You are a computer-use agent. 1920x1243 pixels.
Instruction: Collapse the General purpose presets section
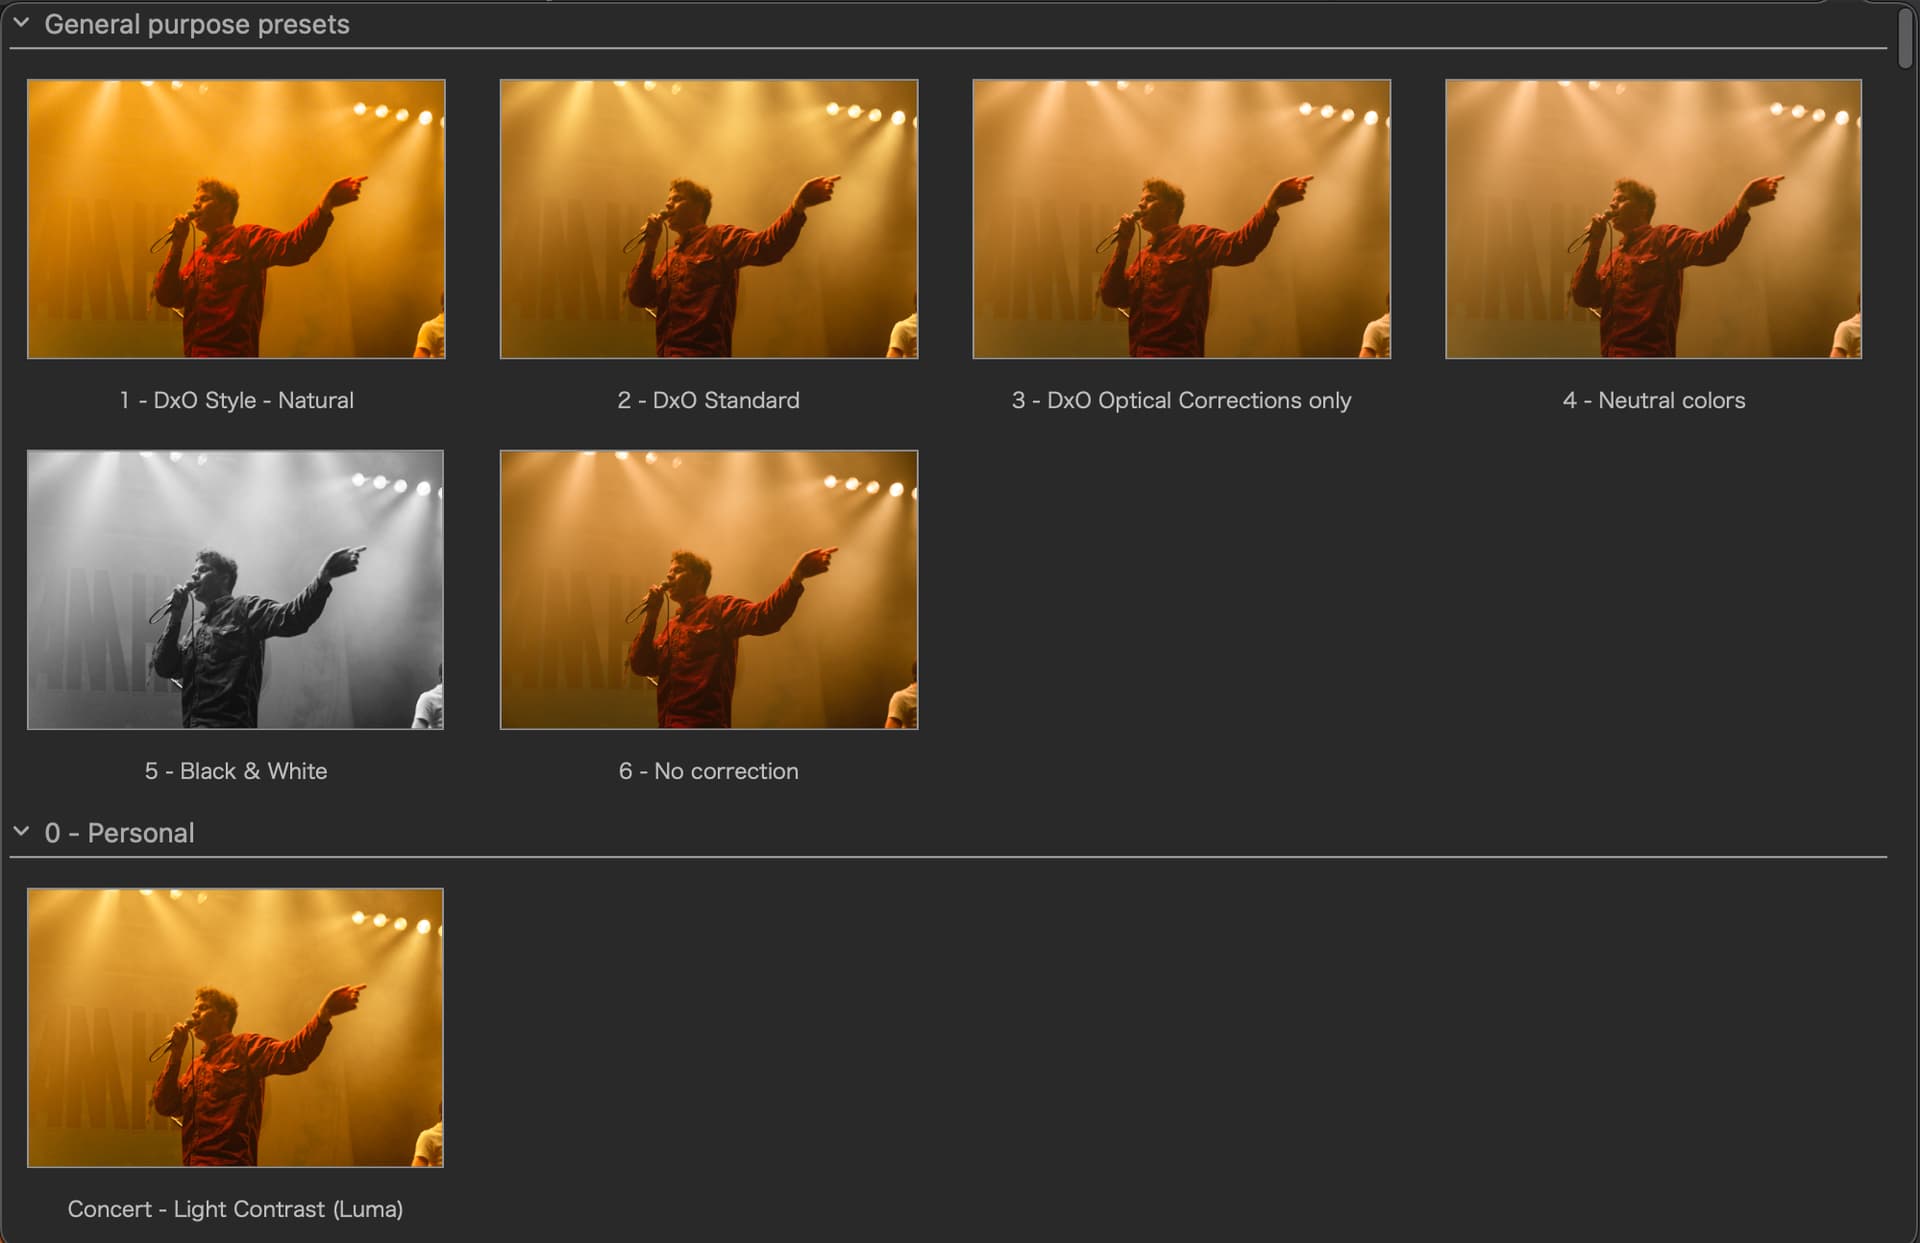point(21,22)
